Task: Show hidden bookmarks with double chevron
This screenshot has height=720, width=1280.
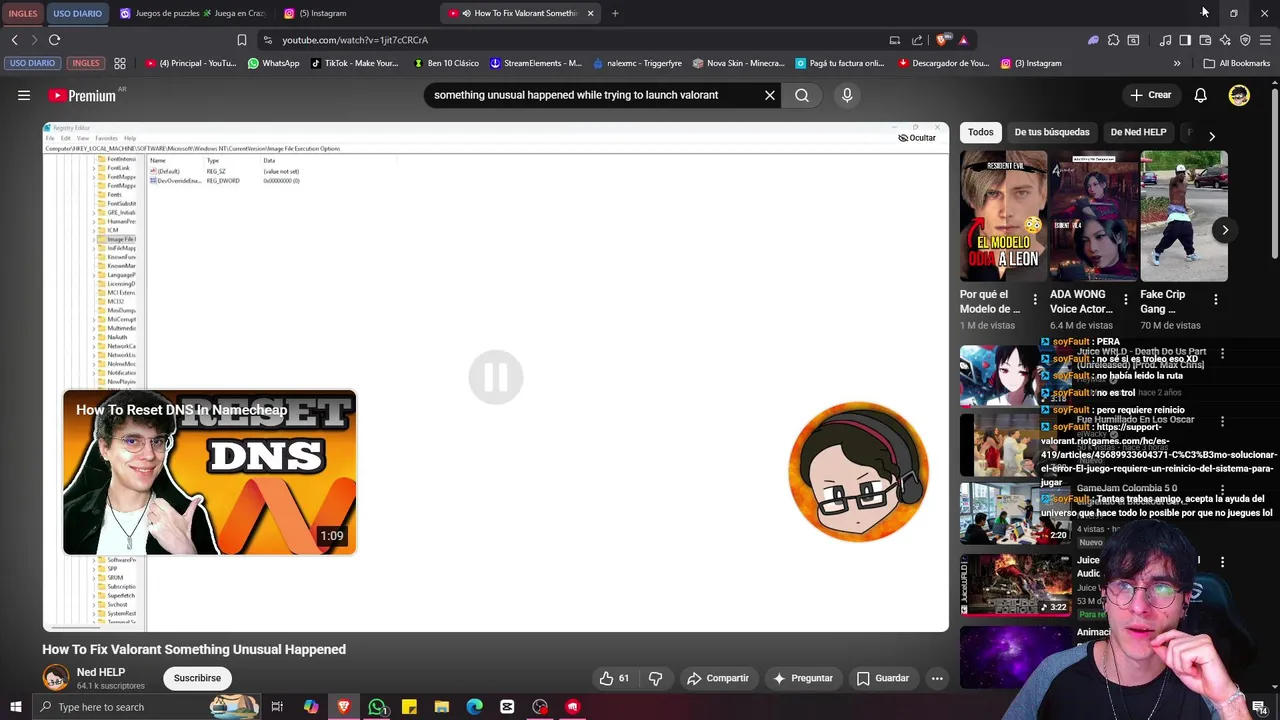Action: point(1177,63)
